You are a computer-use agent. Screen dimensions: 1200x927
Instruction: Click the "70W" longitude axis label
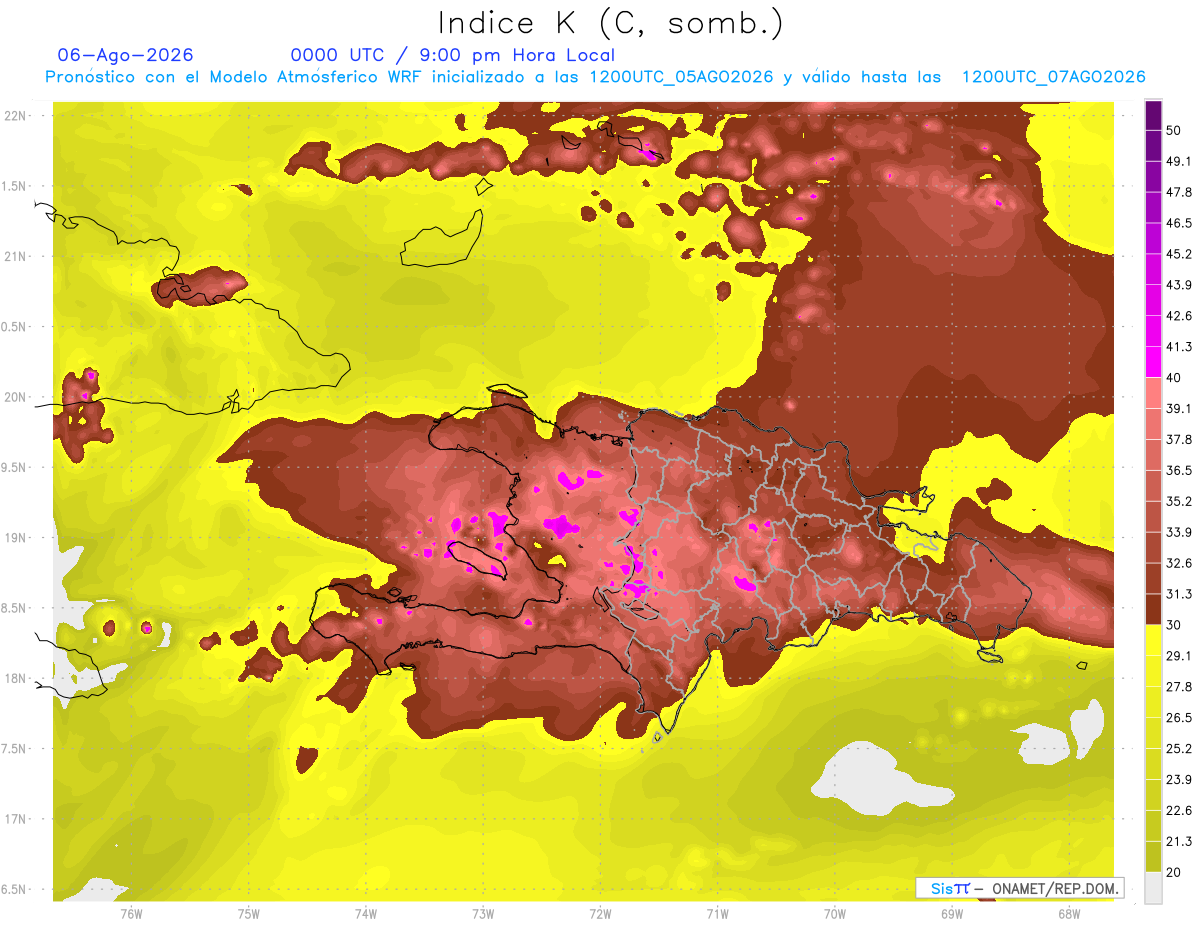point(835,913)
